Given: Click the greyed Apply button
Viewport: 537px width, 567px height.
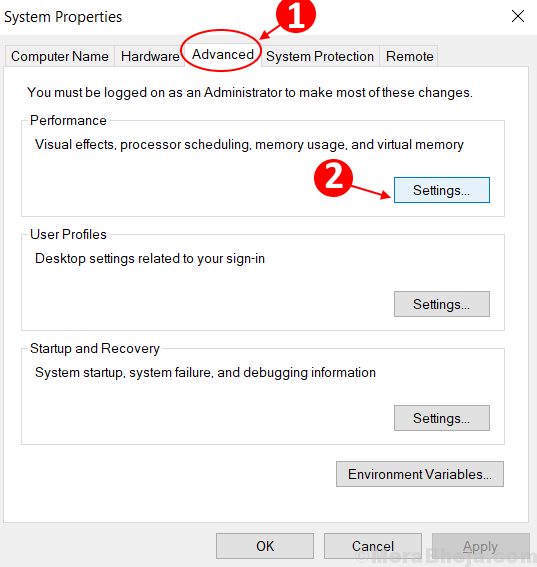Looking at the screenshot, I should click(x=481, y=546).
